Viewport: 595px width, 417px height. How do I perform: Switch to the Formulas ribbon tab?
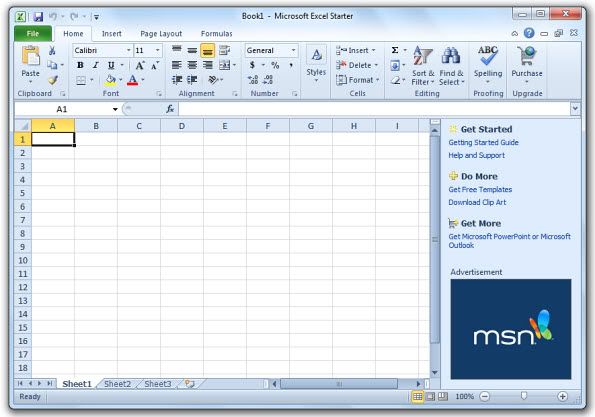coord(216,34)
